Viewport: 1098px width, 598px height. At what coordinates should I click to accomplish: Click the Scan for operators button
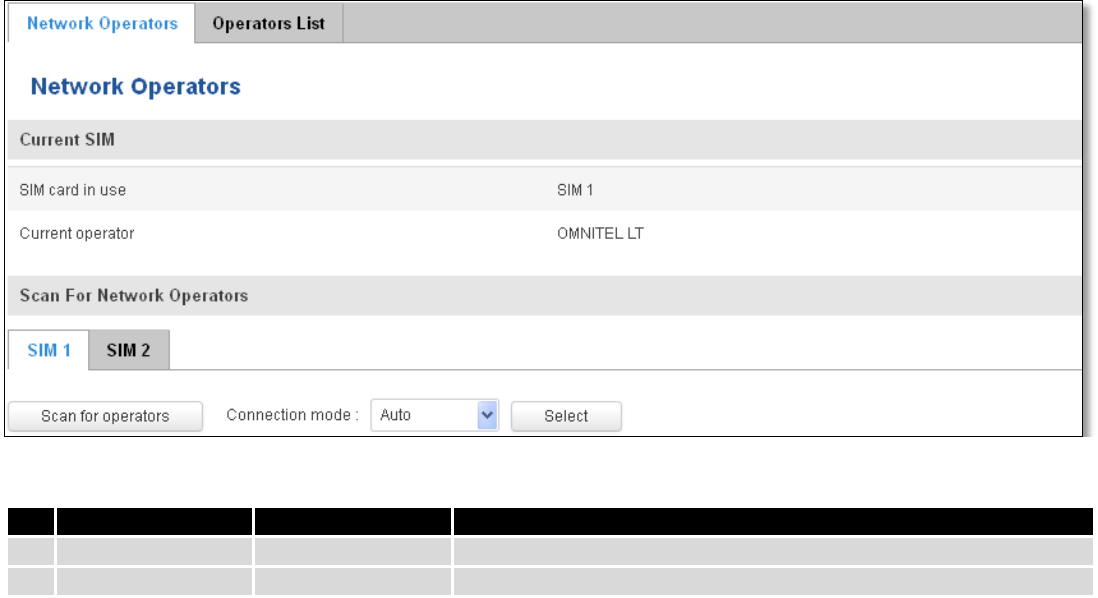pos(106,416)
